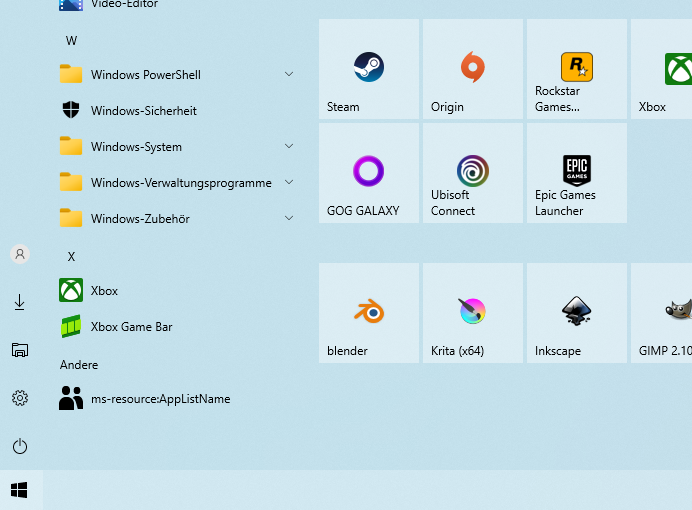692x510 pixels.
Task: Click the Xbox Game Bar icon
Action: [x=71, y=326]
